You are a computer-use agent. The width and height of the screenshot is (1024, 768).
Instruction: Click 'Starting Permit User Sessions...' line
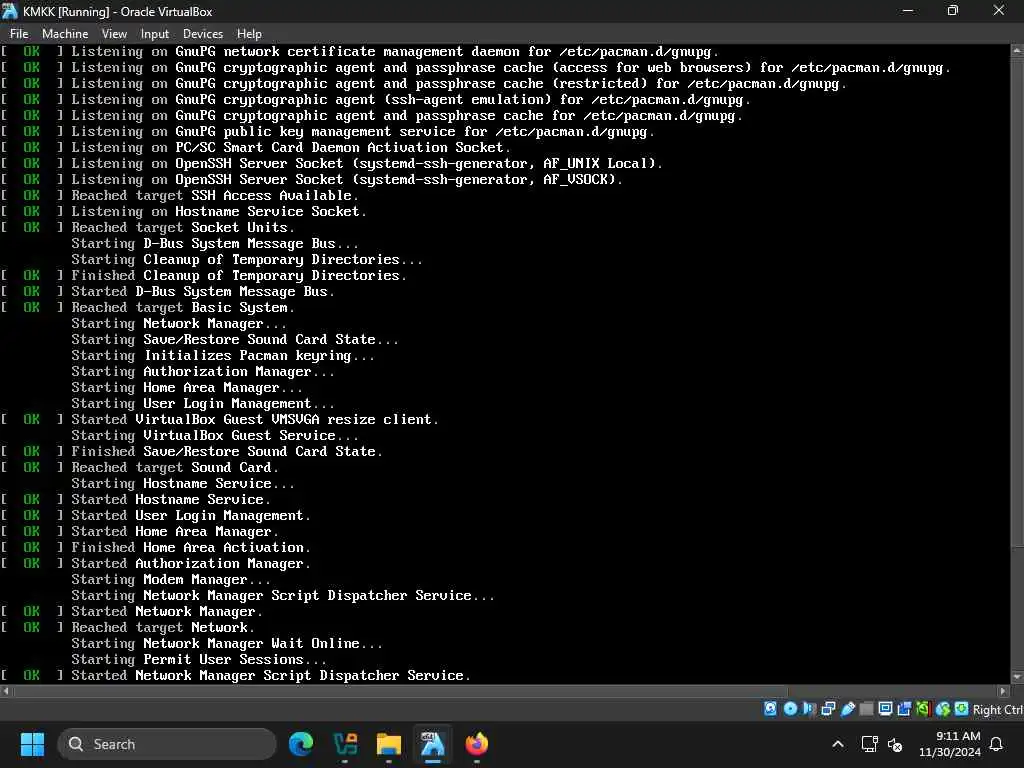point(199,660)
